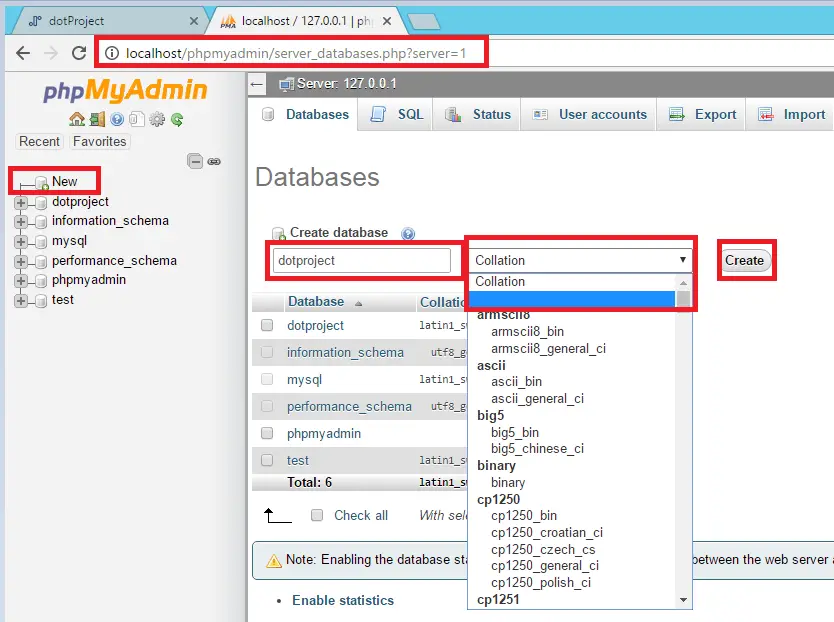Open the phpmyadmin database link in table
Screen dimensions: 834x622
[324, 434]
